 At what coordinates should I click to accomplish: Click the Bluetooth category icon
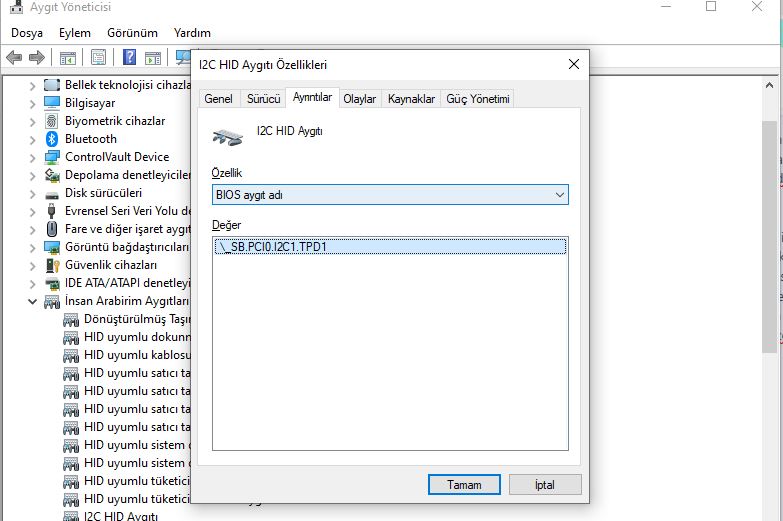pos(52,139)
